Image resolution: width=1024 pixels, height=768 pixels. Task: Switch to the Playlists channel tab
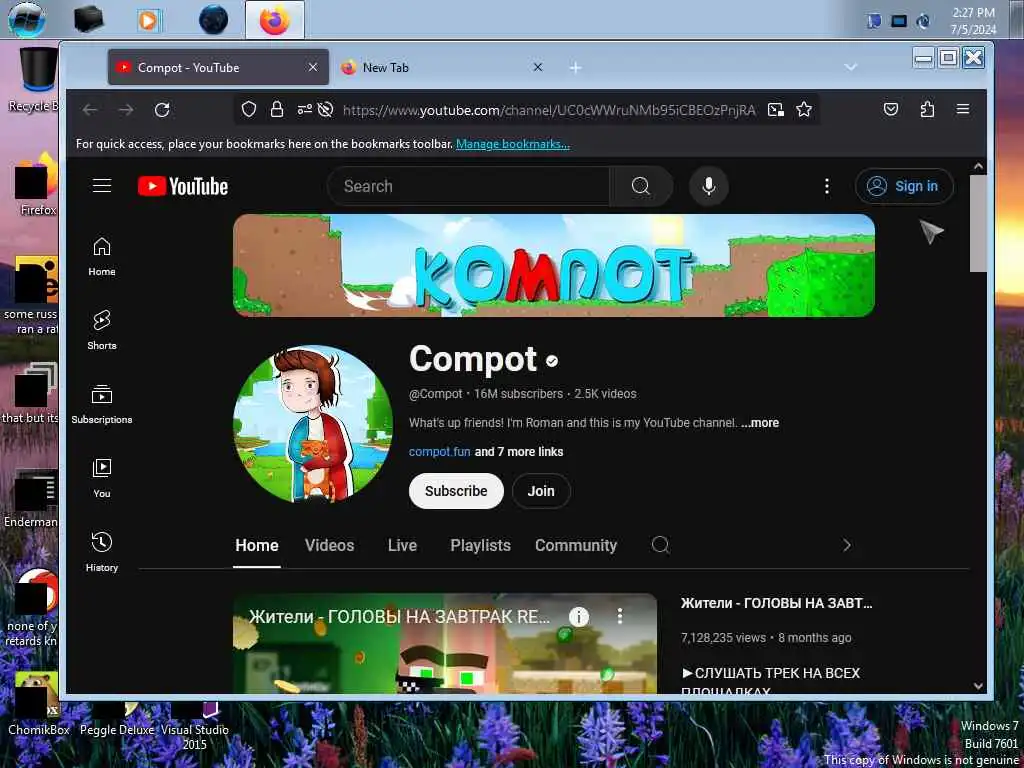[x=481, y=545]
